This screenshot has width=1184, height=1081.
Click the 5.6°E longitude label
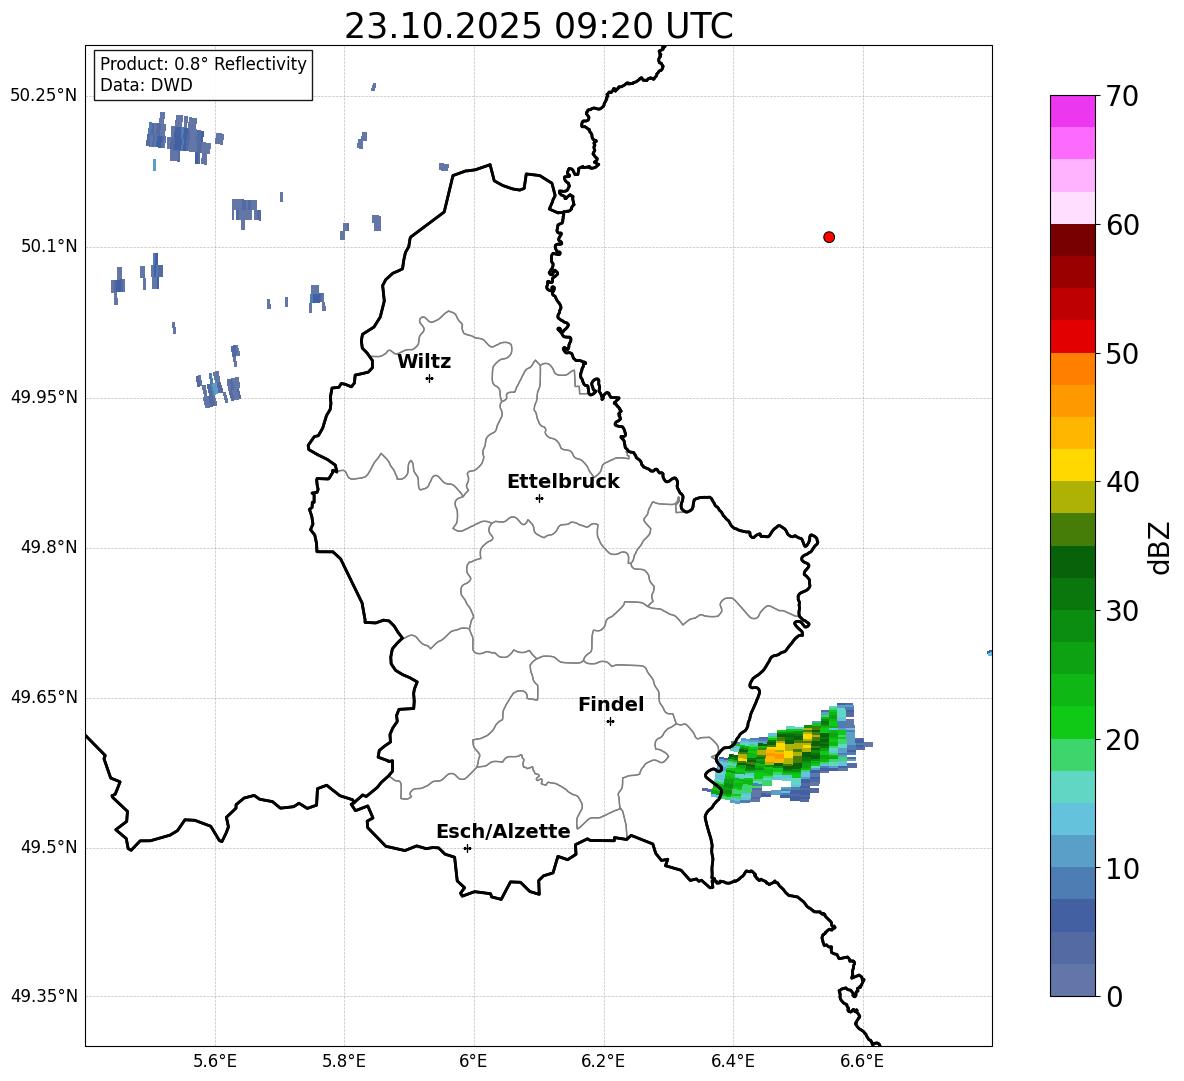pyautogui.click(x=215, y=1061)
